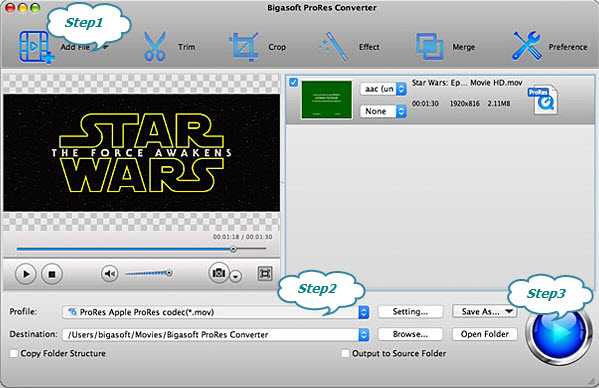This screenshot has width=599, height=388.
Task: Click the Effect label in toolbar
Action: tap(369, 47)
